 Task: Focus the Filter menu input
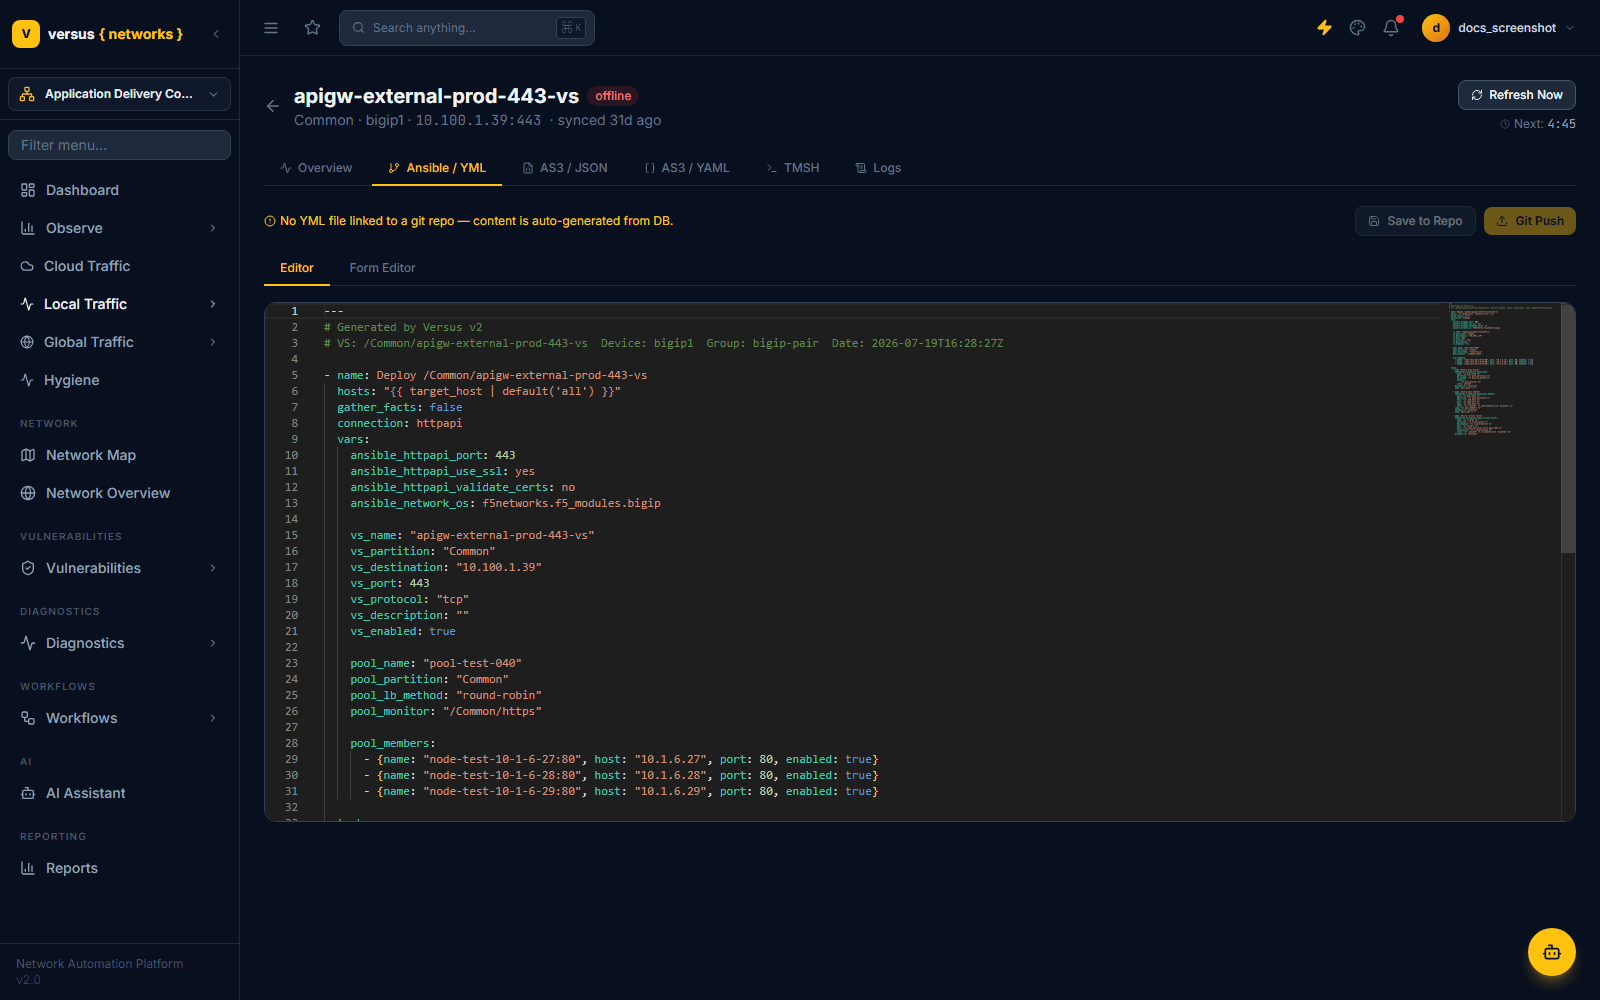point(120,145)
